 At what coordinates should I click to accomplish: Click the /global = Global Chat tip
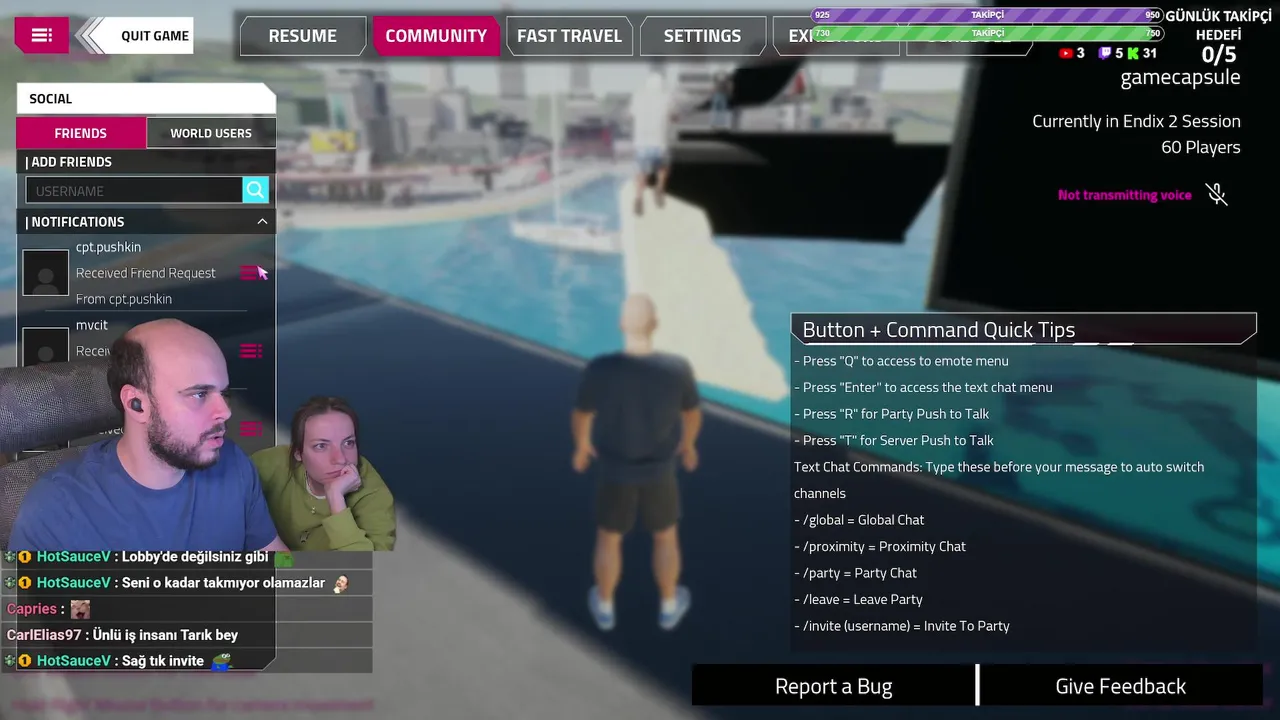tap(860, 520)
